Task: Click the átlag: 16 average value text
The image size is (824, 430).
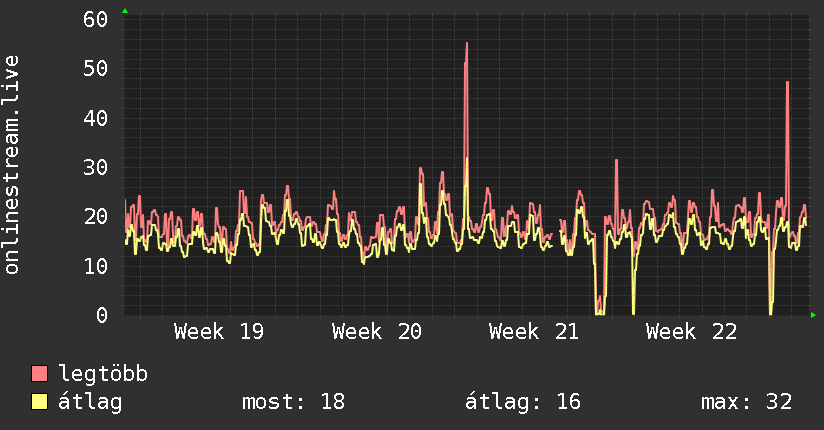Action: pyautogui.click(x=523, y=402)
